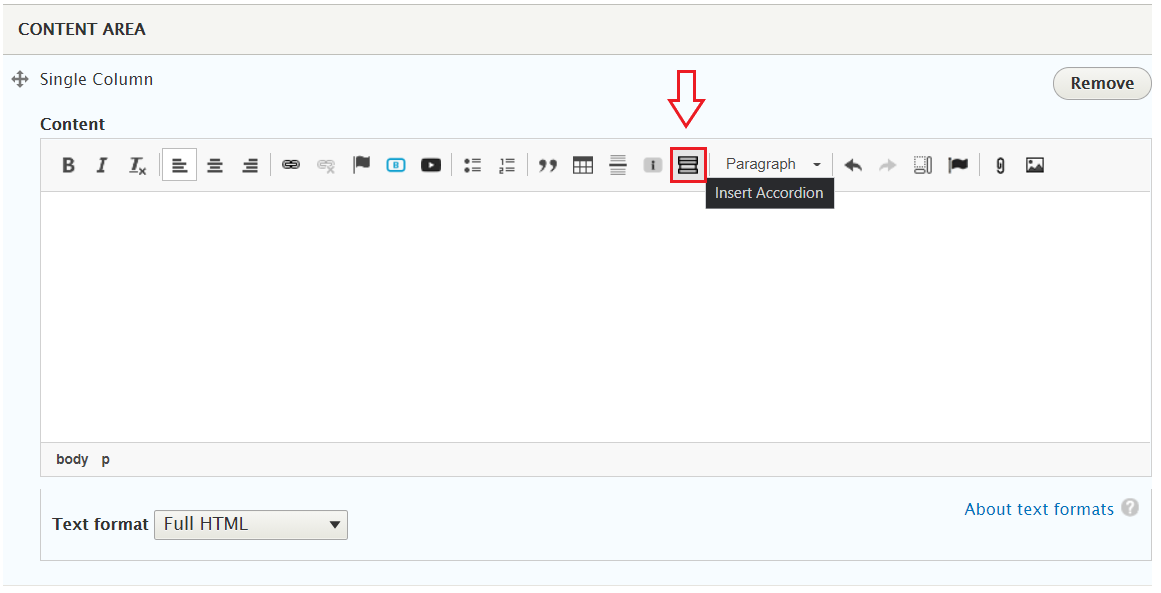Insert a blockquote

(547, 164)
